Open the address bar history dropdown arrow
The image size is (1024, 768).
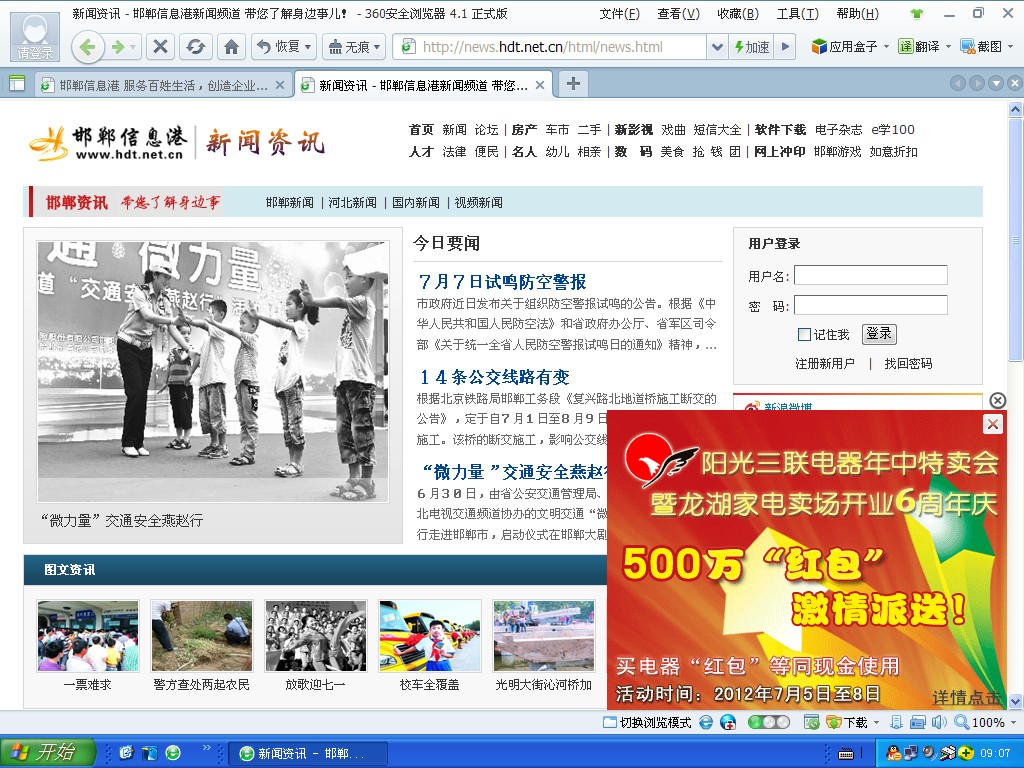coord(717,46)
